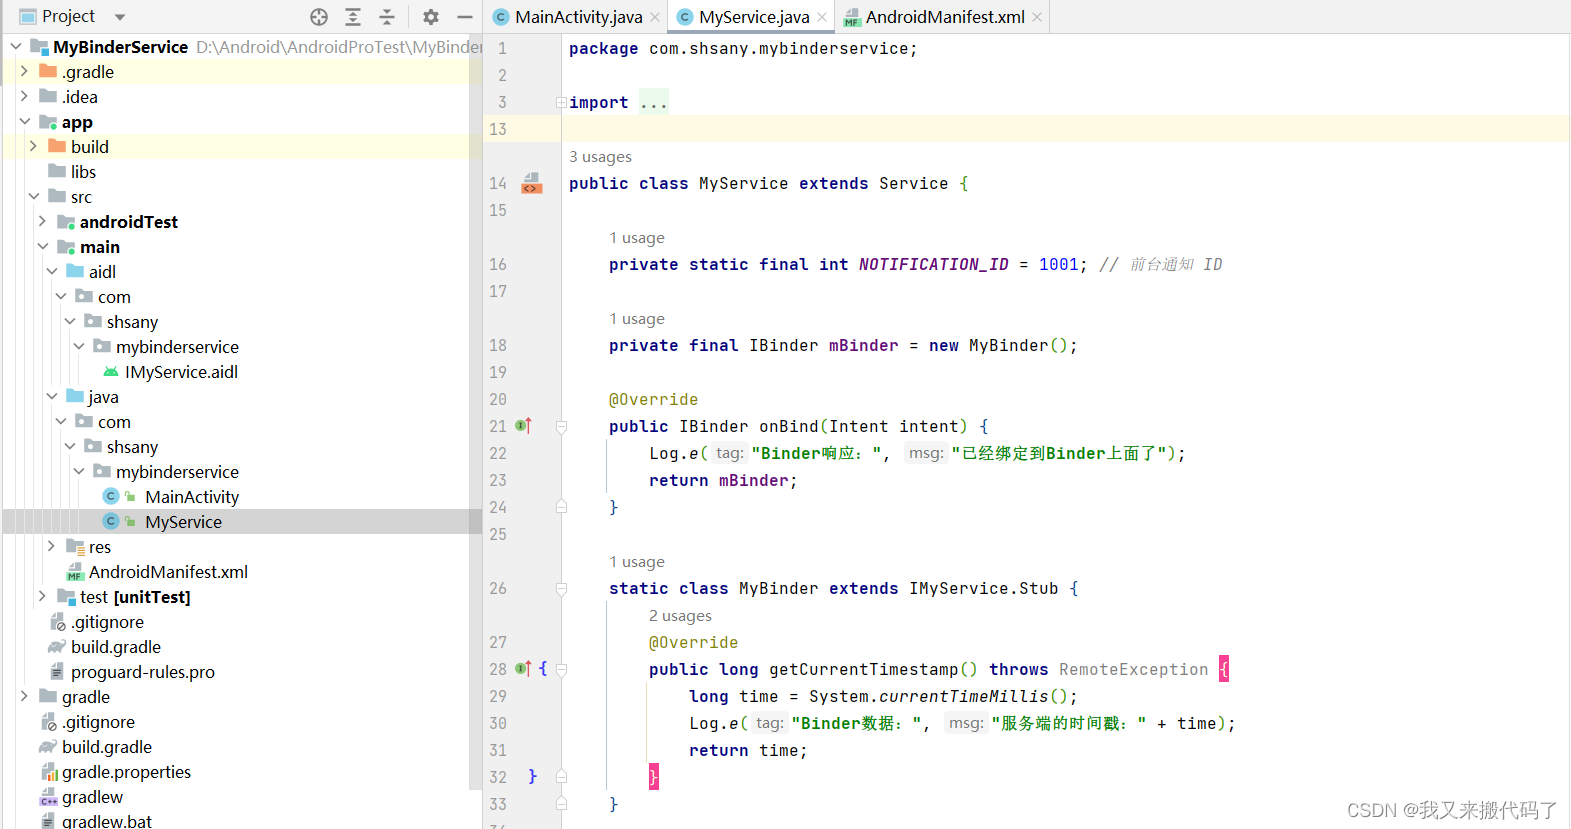This screenshot has height=829, width=1571.
Task: Click '1 usage' hint above NOTIFICATION_ID
Action: pyautogui.click(x=637, y=238)
